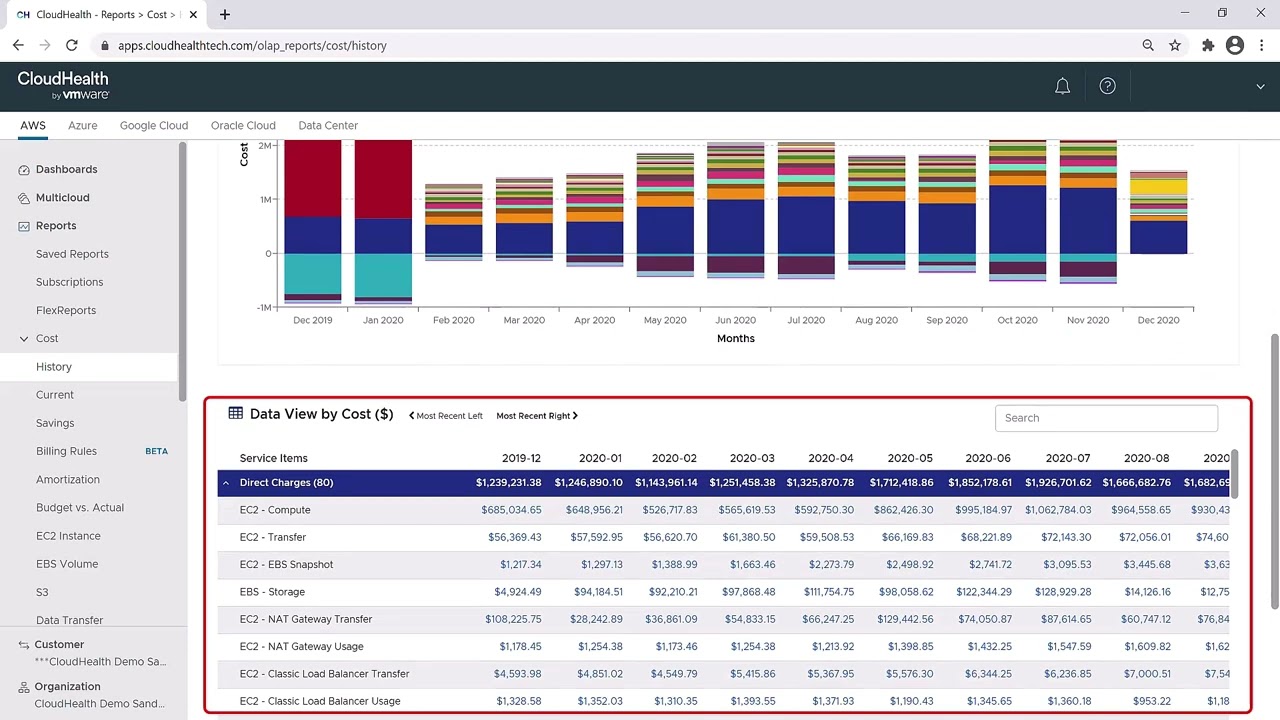Switch to the Oracle Cloud tab
Viewport: 1280px width, 720px height.
click(243, 125)
